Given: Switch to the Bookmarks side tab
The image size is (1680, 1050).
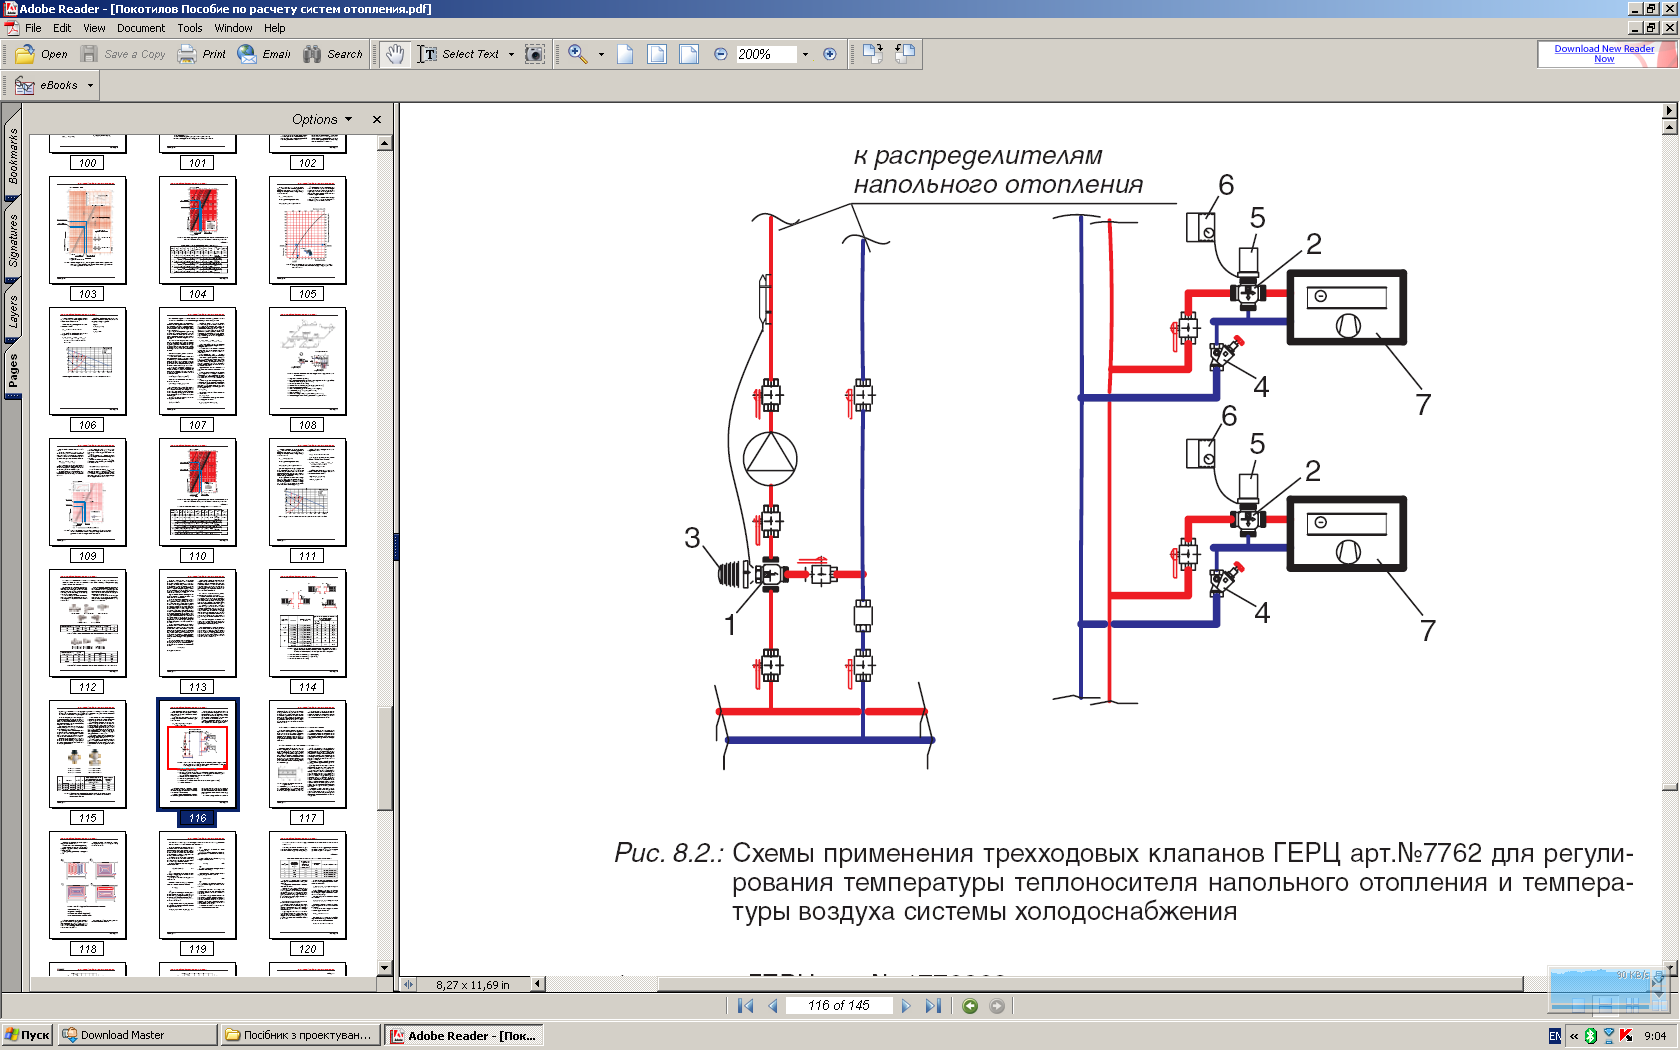Looking at the screenshot, I should [12, 157].
